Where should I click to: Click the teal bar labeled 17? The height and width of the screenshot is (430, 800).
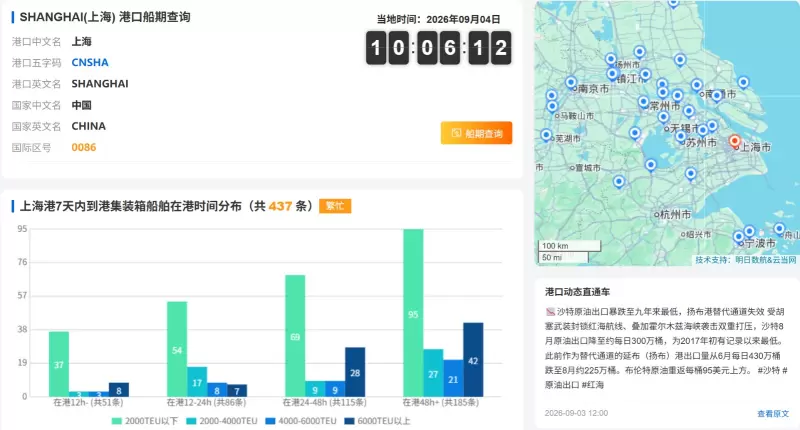point(197,382)
